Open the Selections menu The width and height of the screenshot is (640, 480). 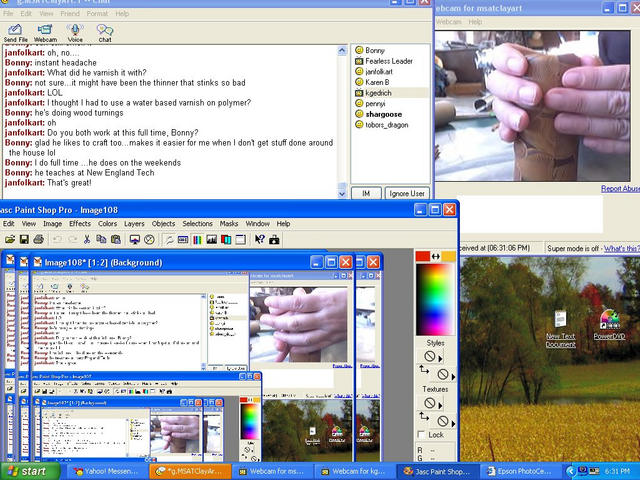[197, 224]
